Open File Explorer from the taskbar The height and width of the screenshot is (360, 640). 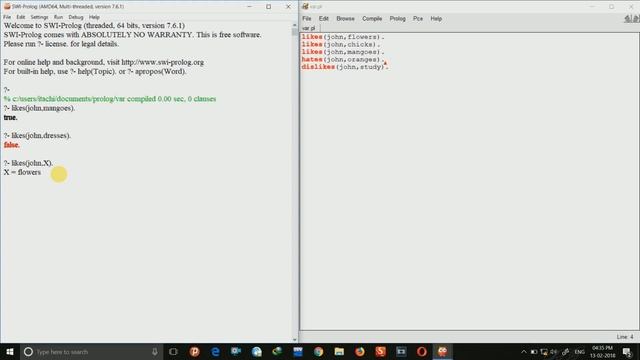coord(339,351)
